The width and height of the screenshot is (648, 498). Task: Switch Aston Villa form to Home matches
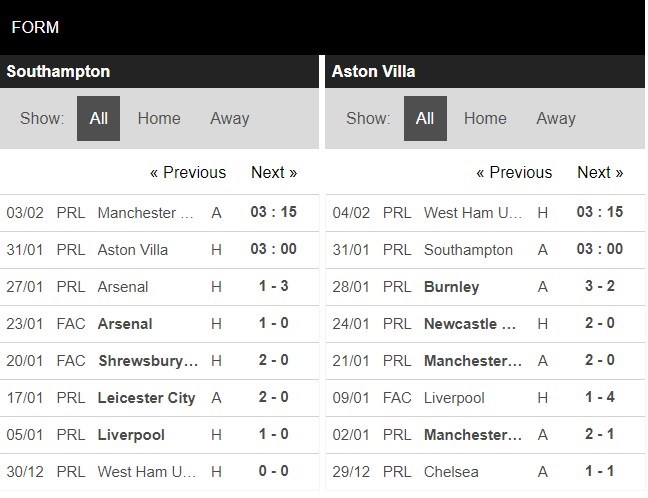coord(485,119)
